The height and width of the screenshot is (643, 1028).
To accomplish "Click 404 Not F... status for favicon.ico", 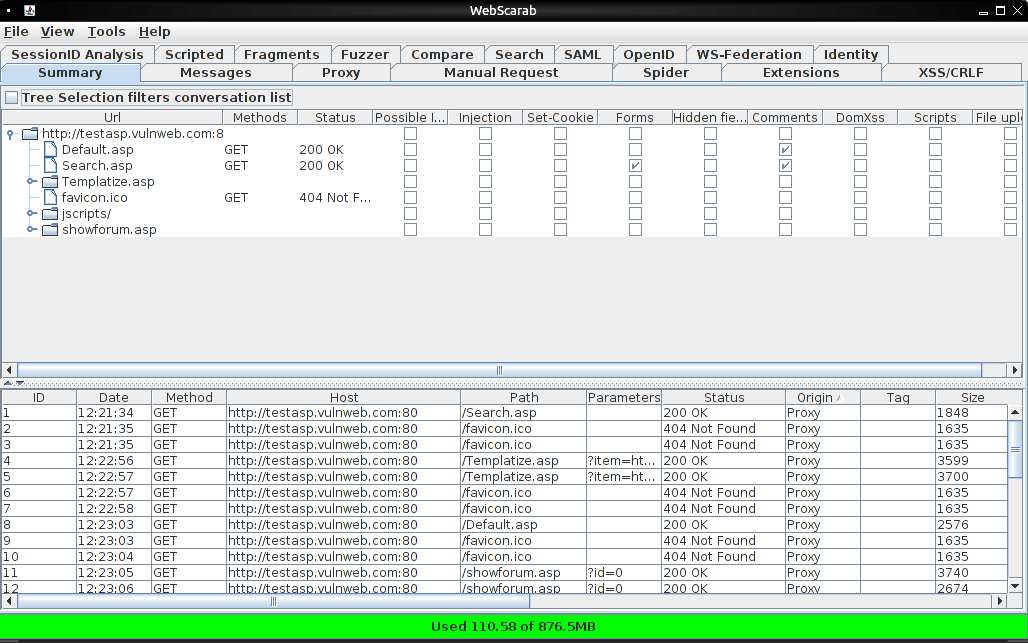I will coord(335,197).
